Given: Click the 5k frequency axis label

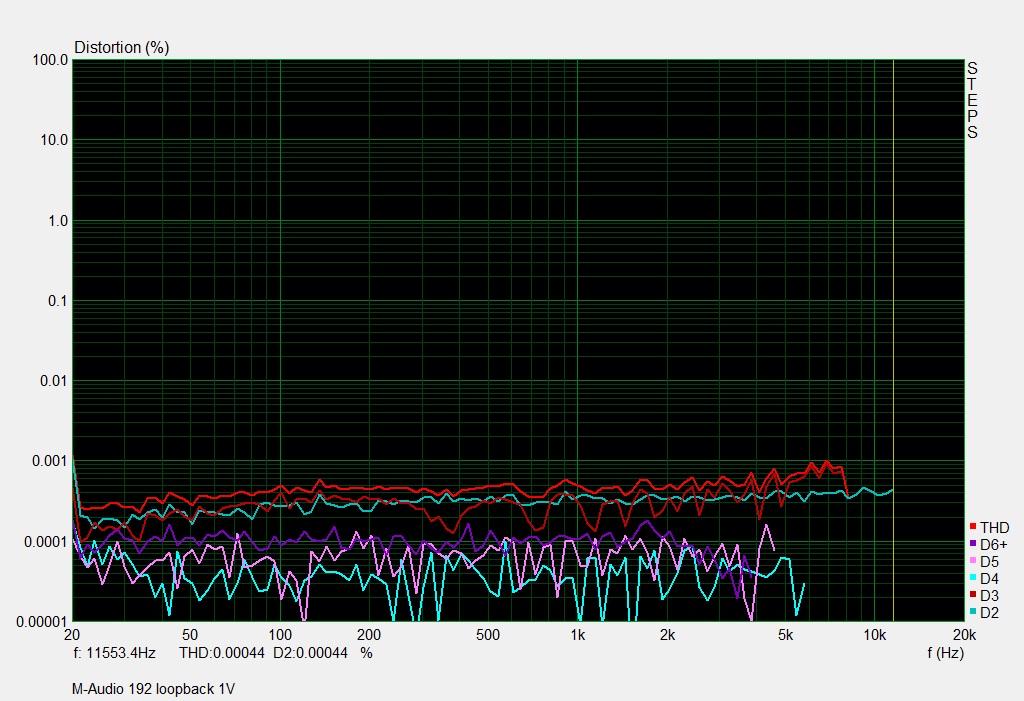Looking at the screenshot, I should pos(785,635).
